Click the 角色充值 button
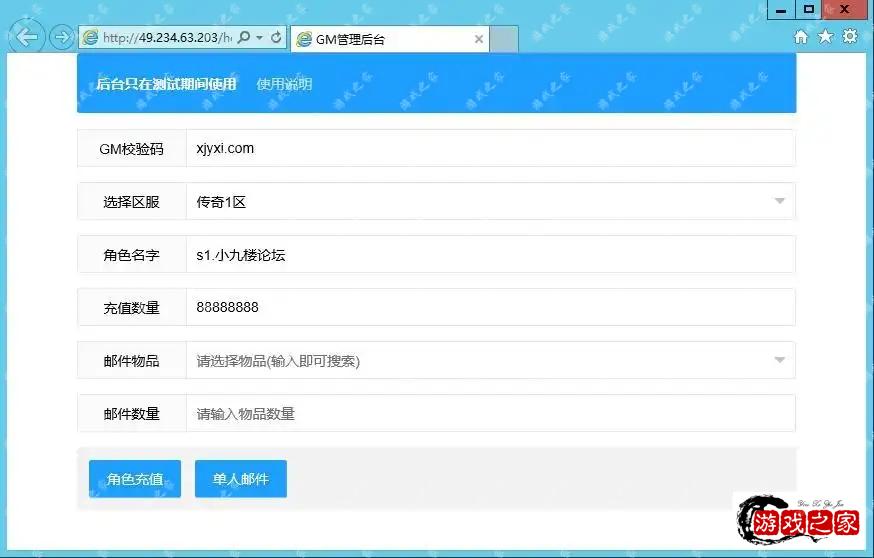874x558 pixels. tap(135, 479)
